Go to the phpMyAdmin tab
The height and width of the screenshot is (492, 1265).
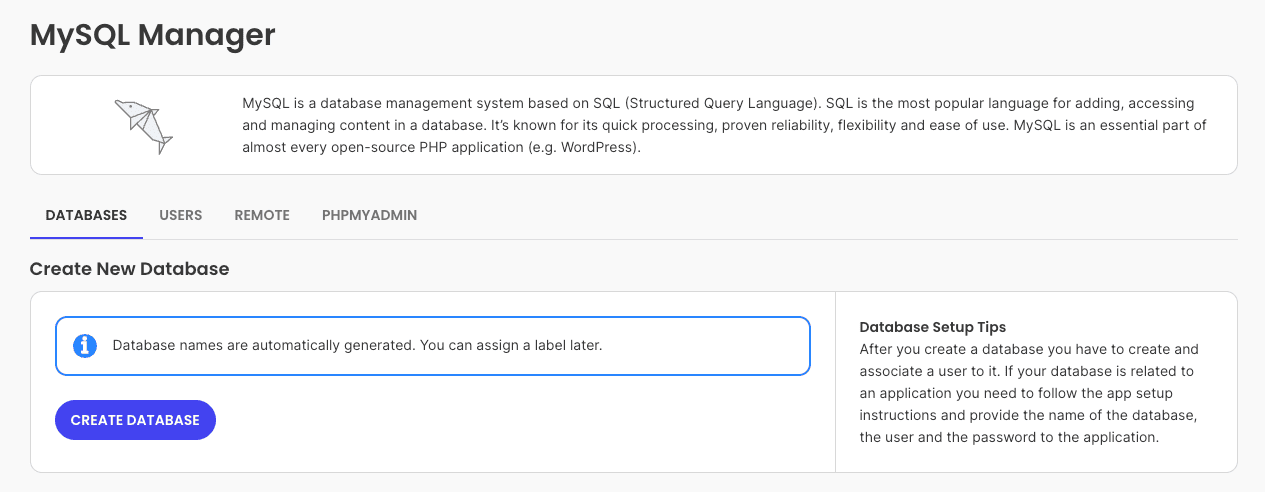pos(370,215)
